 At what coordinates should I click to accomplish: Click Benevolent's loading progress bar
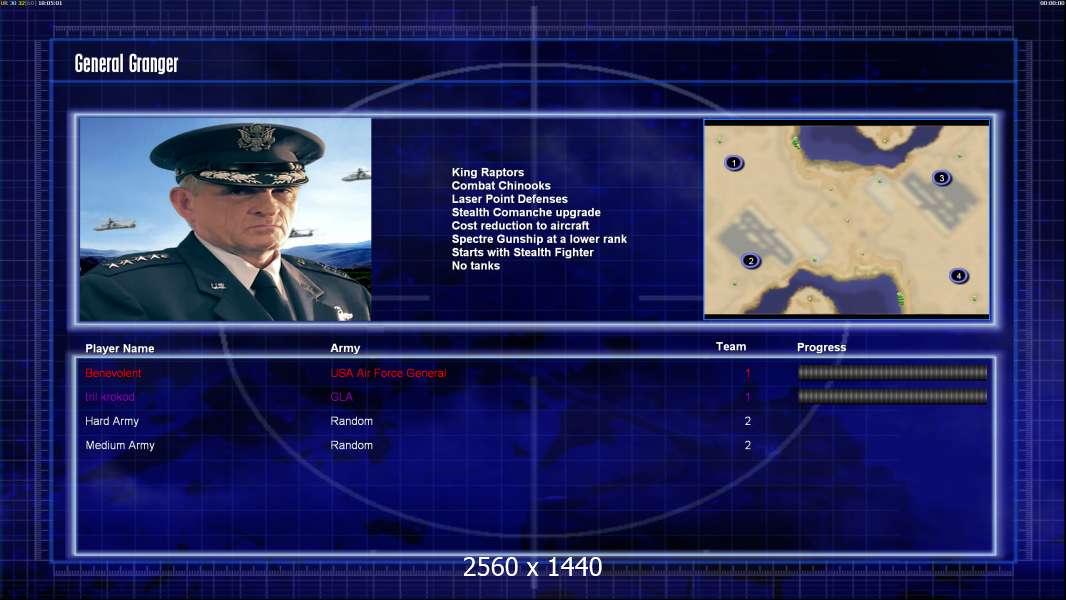coord(892,372)
